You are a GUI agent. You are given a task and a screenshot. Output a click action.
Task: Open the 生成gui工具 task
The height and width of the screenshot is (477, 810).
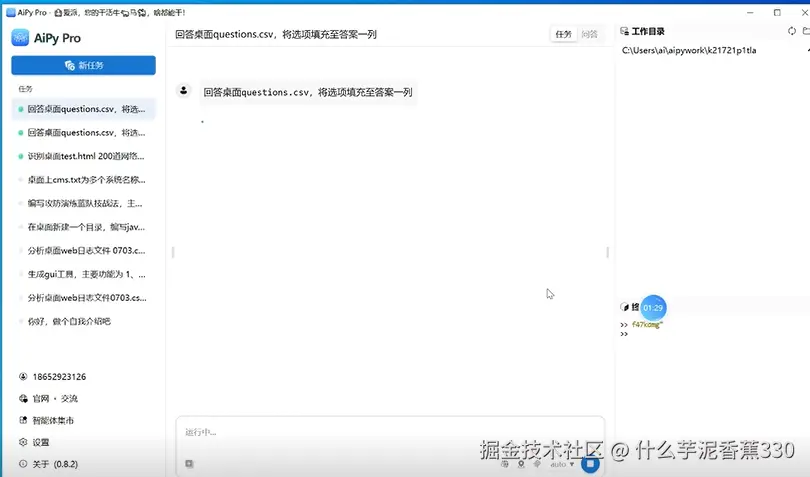pos(83,274)
